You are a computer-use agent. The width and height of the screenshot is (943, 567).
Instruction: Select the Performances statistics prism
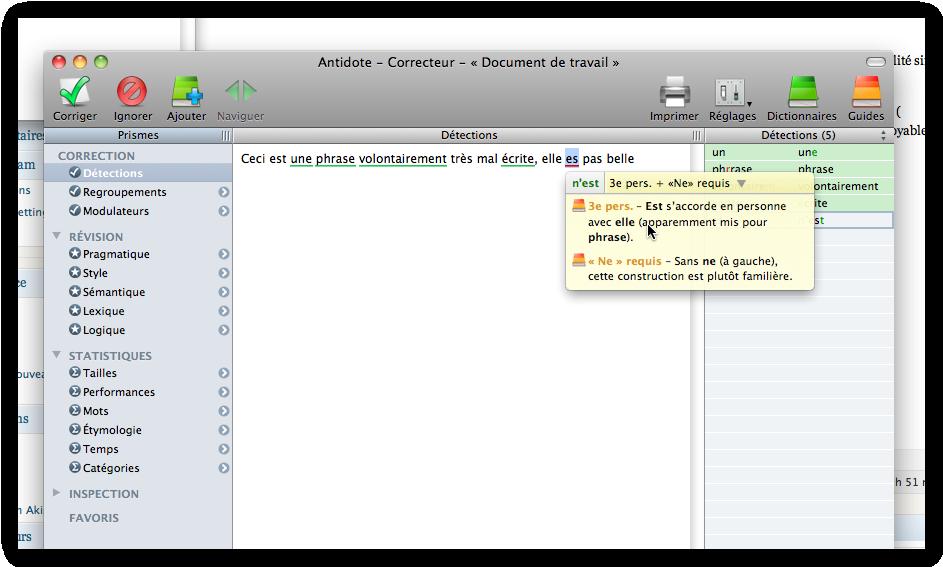[118, 392]
